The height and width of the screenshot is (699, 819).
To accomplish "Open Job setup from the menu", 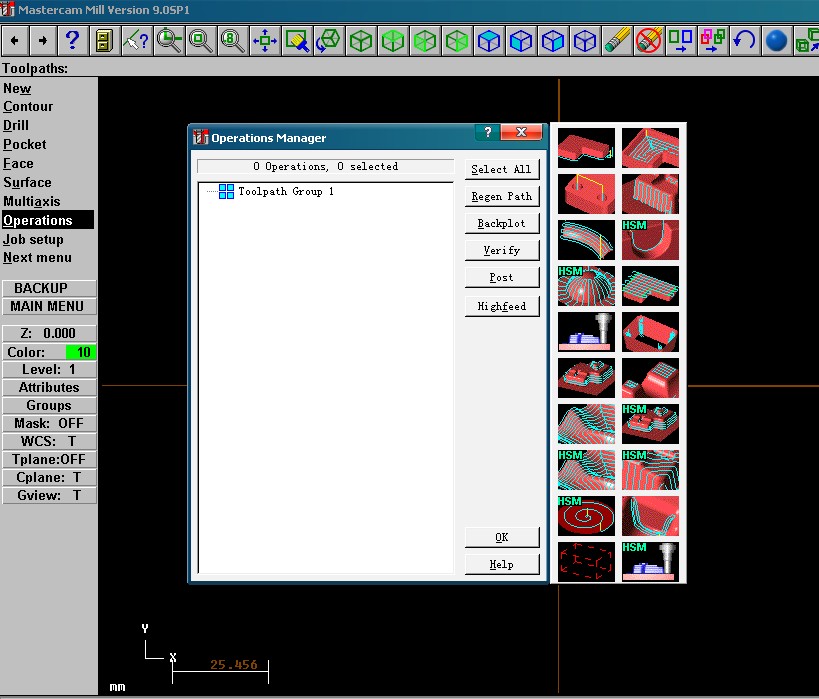I will pos(33,239).
